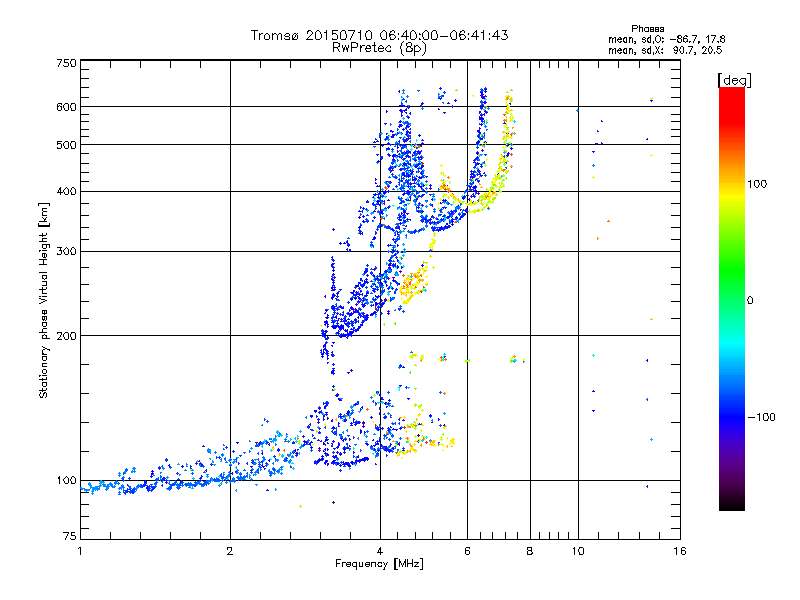The width and height of the screenshot is (800, 600).
Task: Click the y-axis label '600'
Action: 66,107
